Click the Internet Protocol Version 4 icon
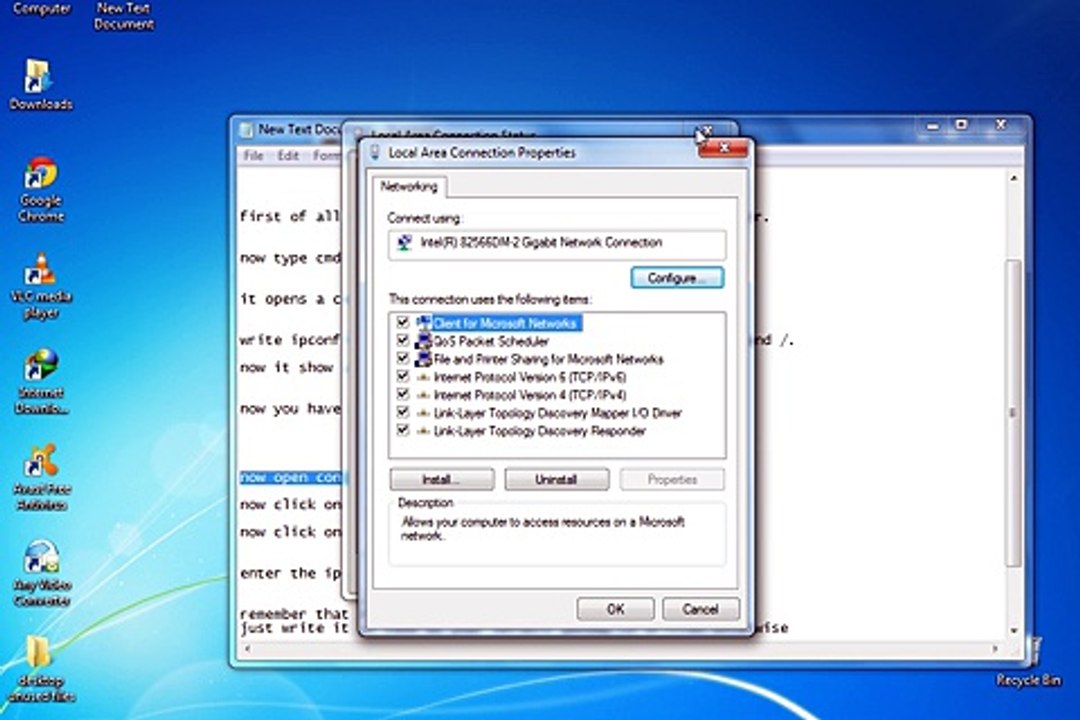Viewport: 1080px width, 720px height. (423, 395)
